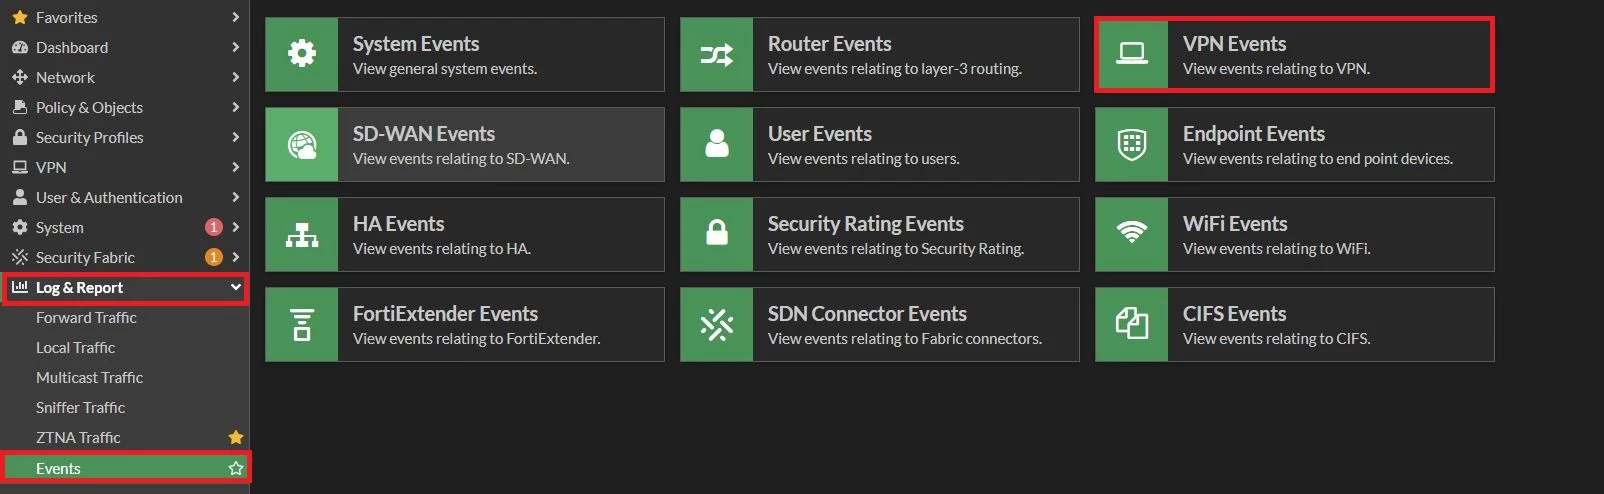Click the Security Fabric icon in sidebar
This screenshot has width=1604, height=494.
point(20,257)
